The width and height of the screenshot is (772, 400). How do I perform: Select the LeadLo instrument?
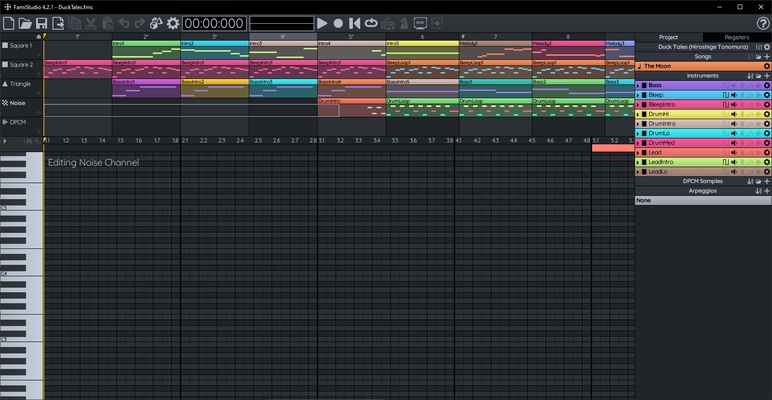click(x=703, y=172)
